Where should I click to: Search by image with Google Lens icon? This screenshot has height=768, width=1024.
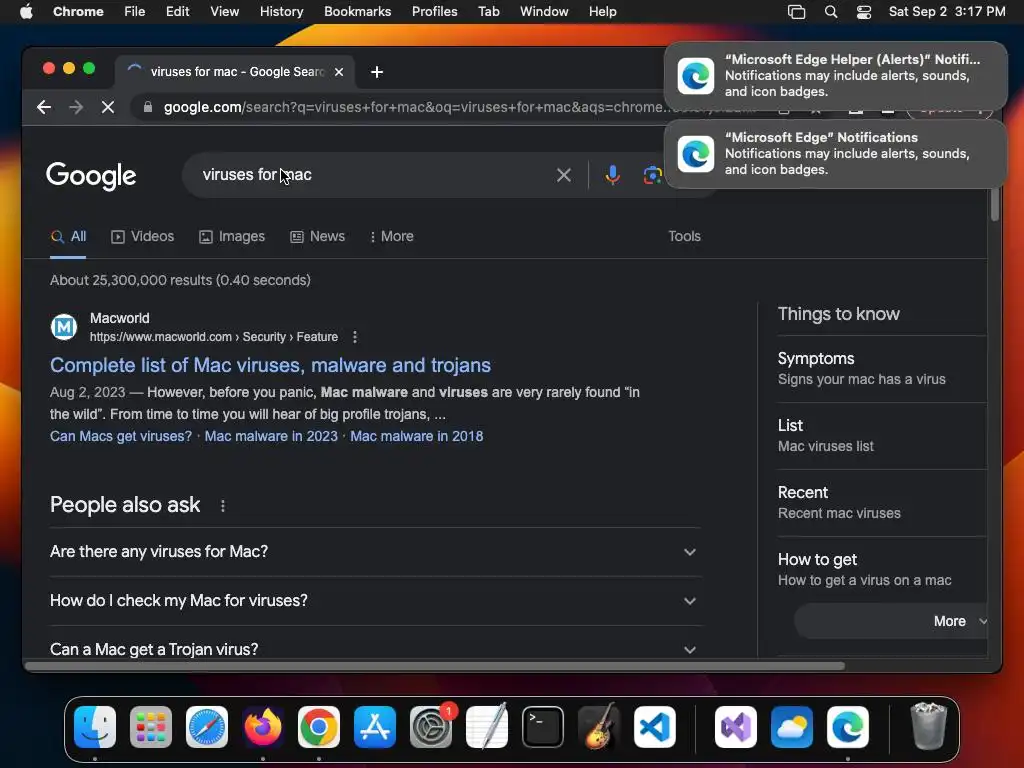[652, 174]
